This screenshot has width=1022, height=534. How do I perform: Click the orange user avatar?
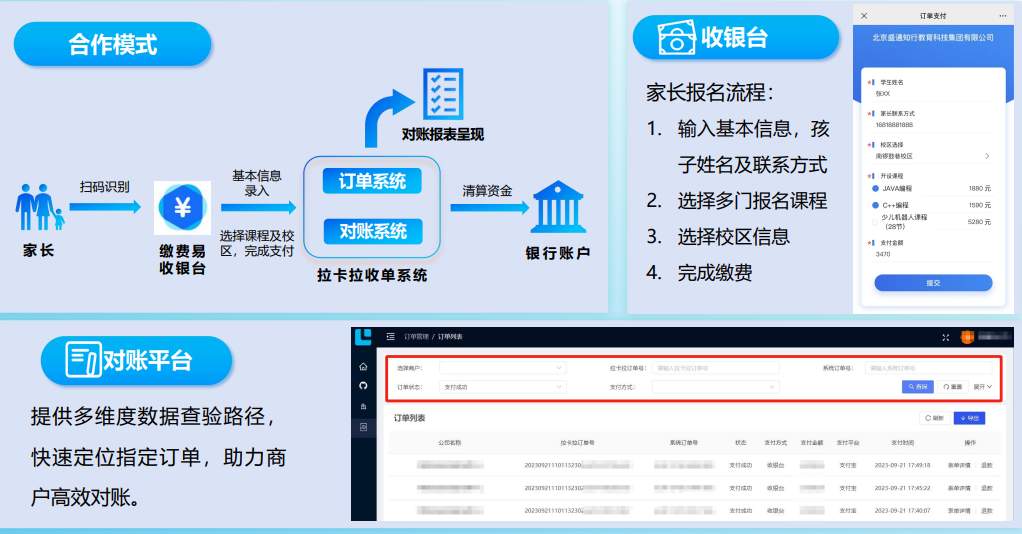(x=967, y=337)
